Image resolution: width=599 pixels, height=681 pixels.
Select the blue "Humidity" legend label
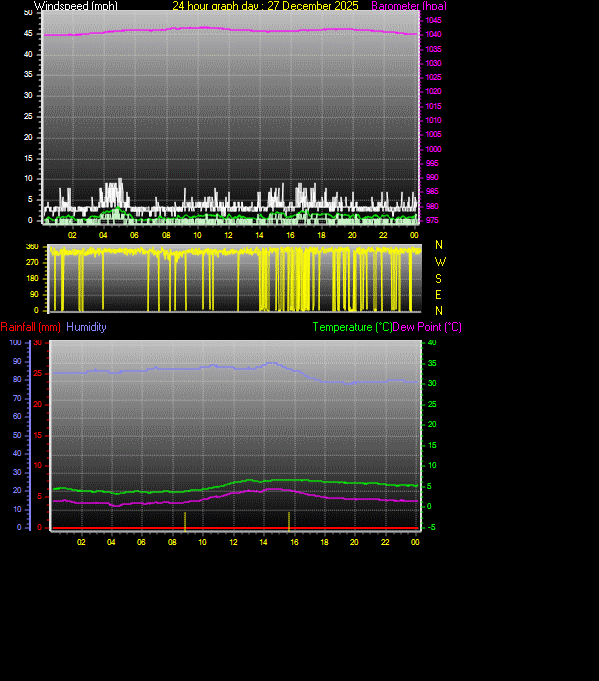[x=86, y=327]
